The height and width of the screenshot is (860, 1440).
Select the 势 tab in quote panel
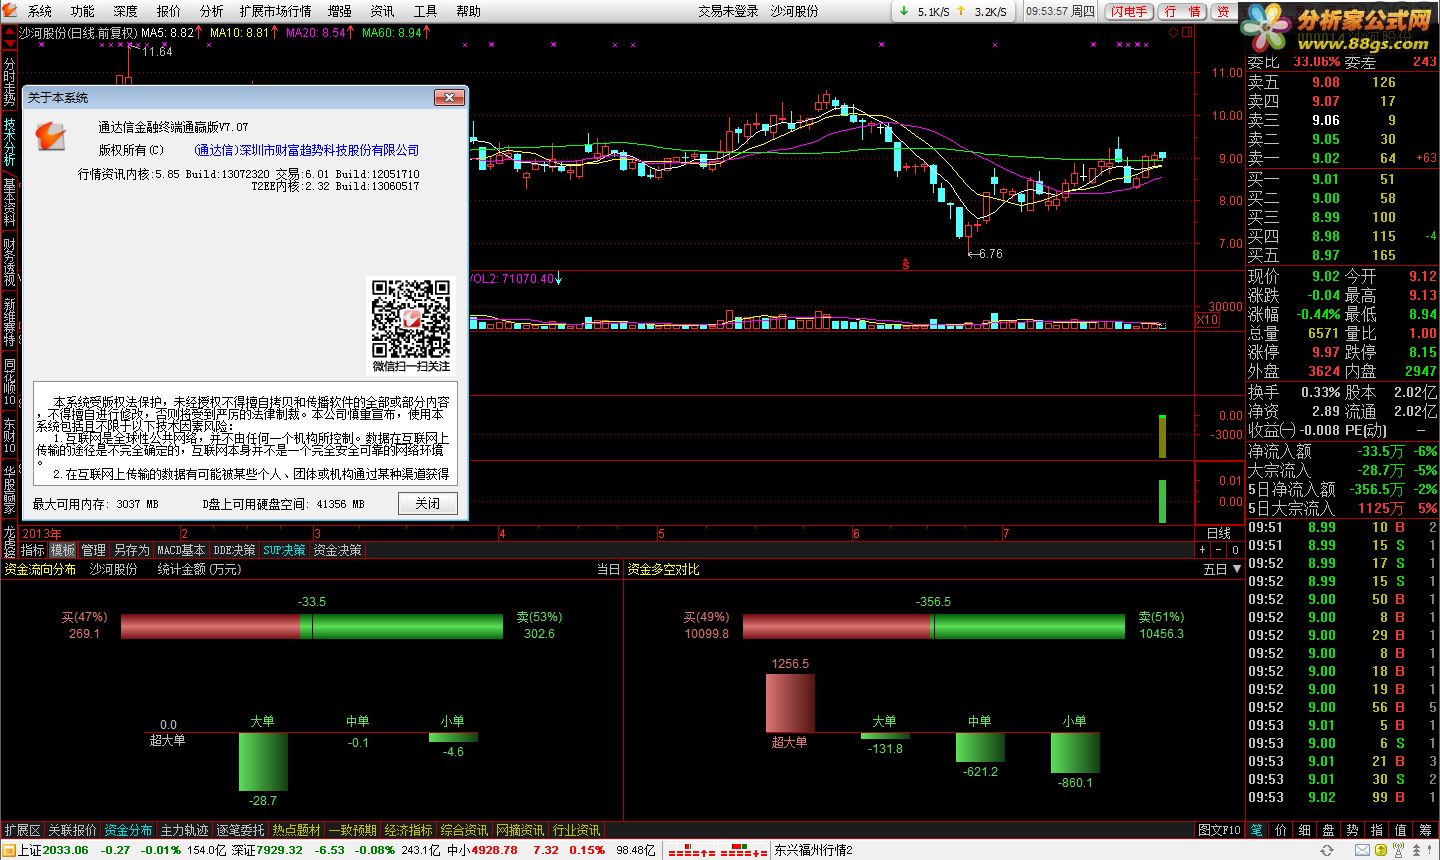1353,830
